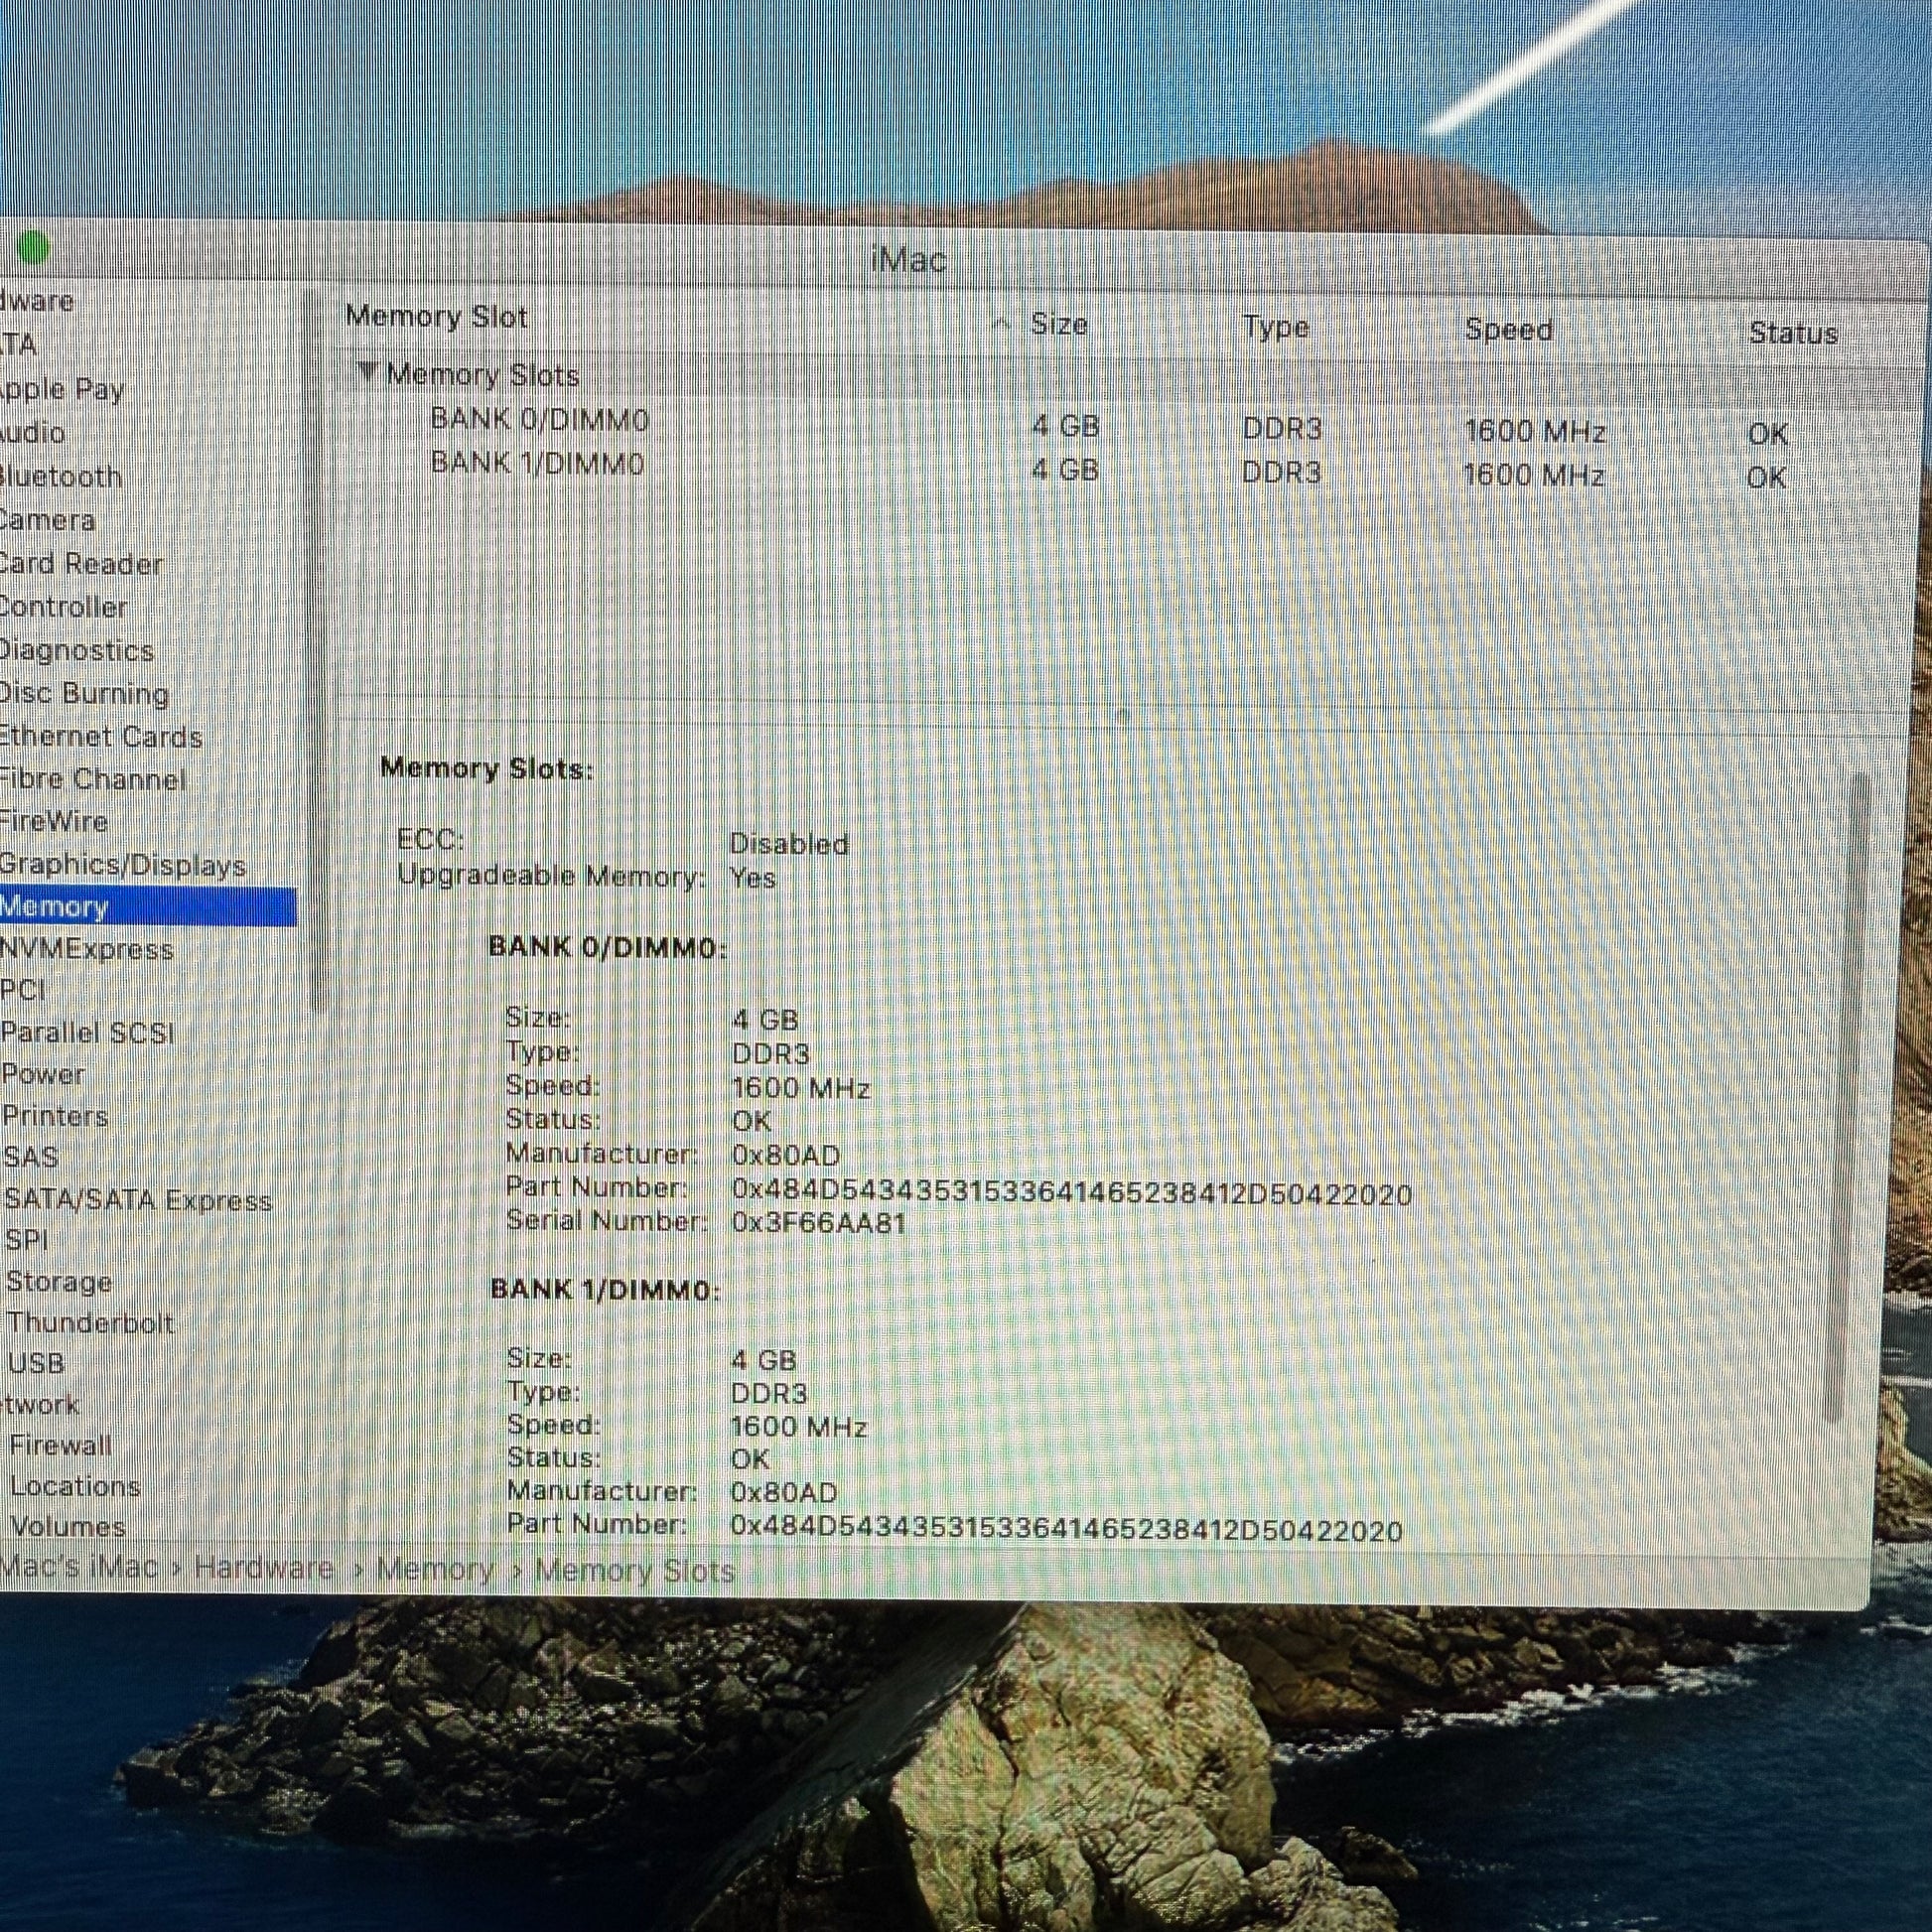1932x1932 pixels.
Task: Click the BANK 0 serial number 0x3F66AA81
Action: coord(818,1223)
